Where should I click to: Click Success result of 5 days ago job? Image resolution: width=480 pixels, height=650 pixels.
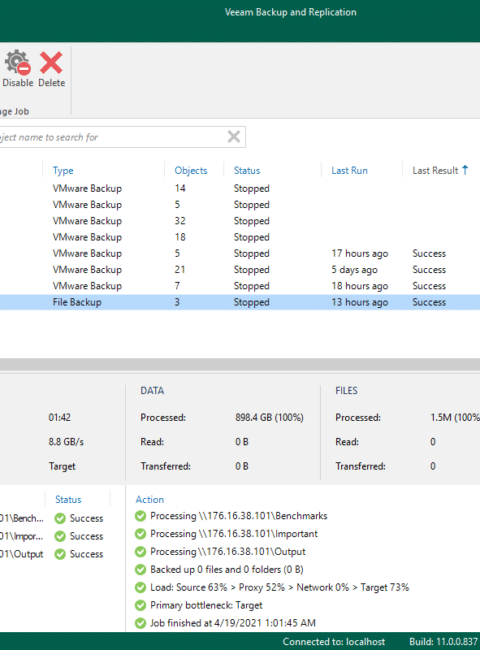(x=429, y=269)
